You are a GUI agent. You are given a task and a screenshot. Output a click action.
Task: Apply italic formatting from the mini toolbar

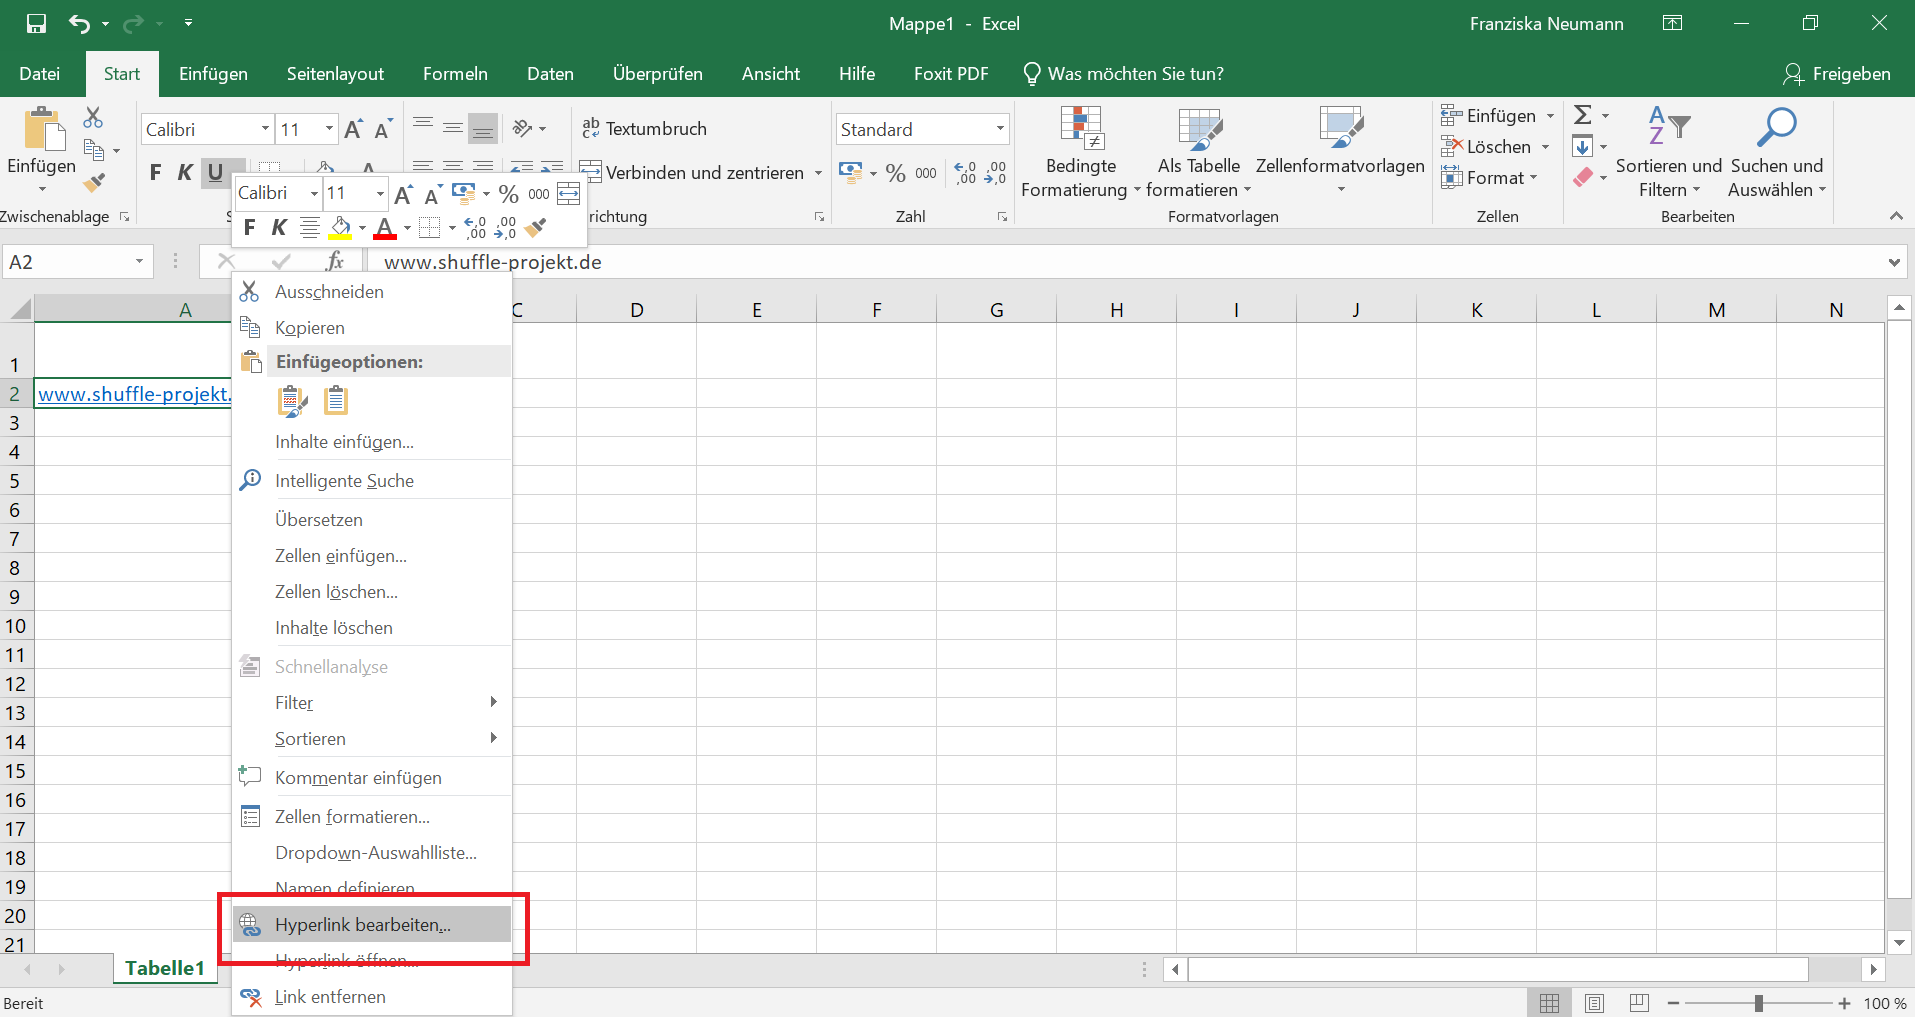point(279,227)
